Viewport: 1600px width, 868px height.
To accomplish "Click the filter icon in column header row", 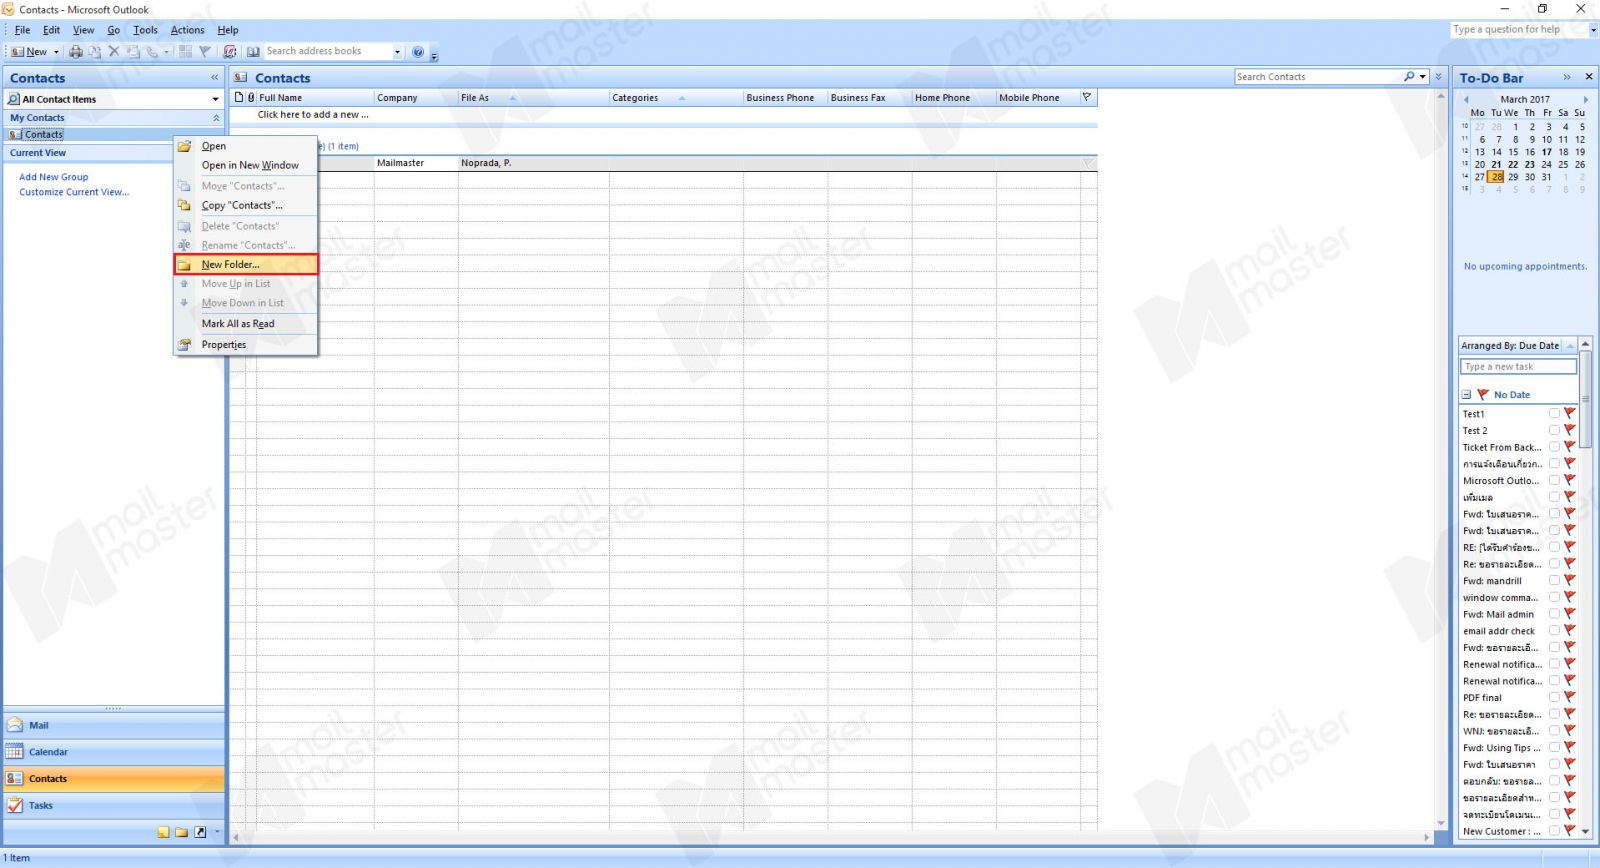I will [x=1087, y=97].
